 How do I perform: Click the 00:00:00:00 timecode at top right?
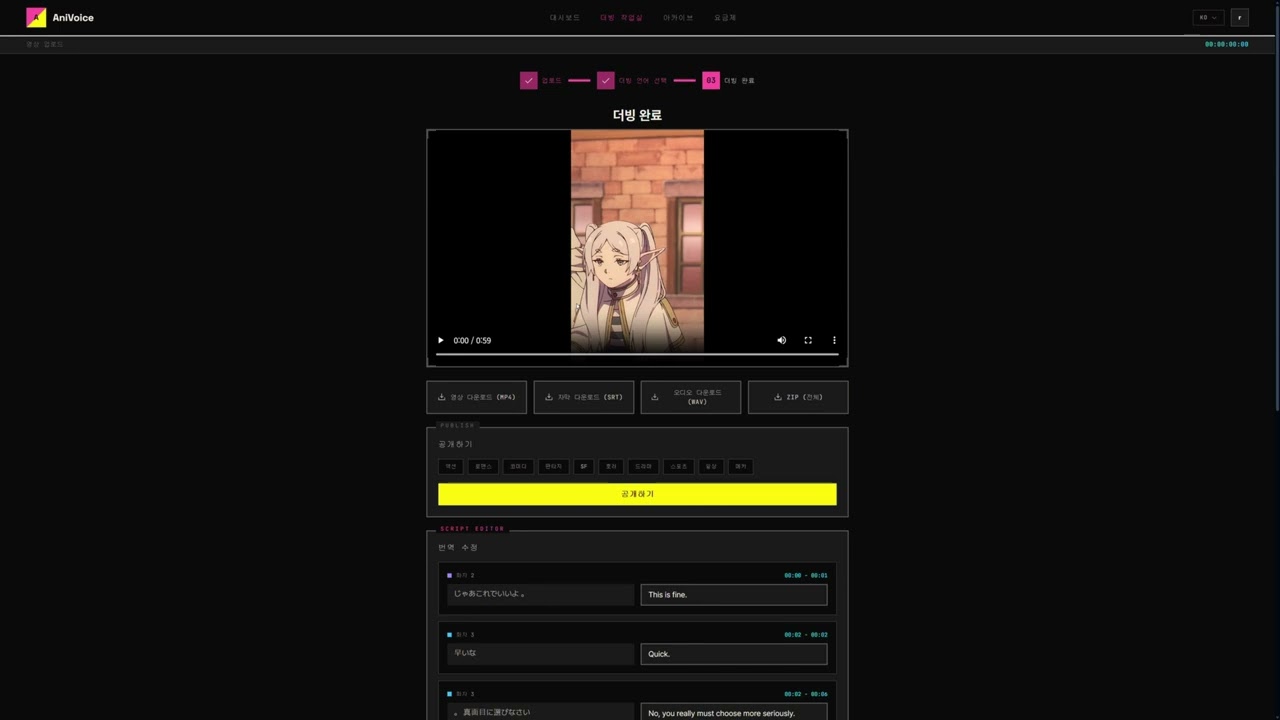pos(1226,45)
